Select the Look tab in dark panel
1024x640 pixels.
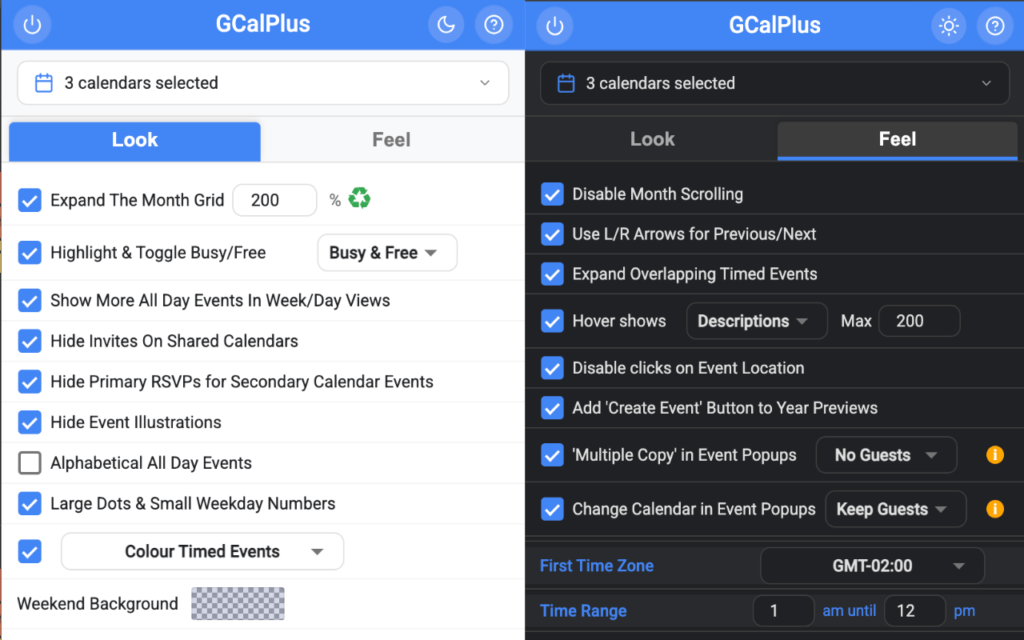pos(652,140)
